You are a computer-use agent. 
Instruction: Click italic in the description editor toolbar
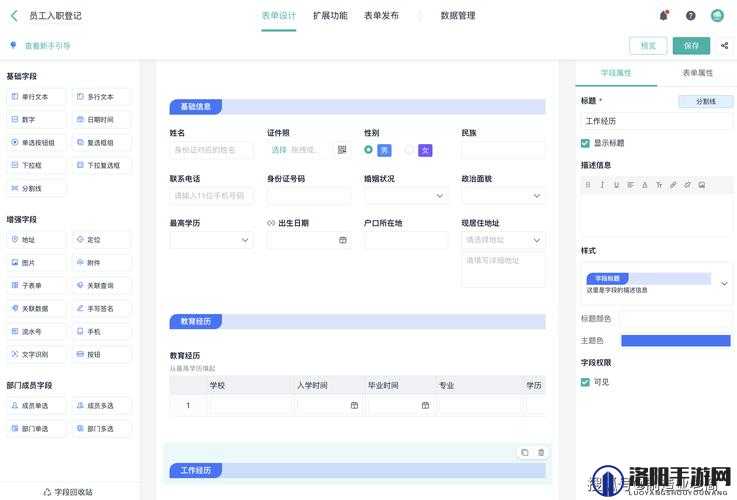(602, 185)
